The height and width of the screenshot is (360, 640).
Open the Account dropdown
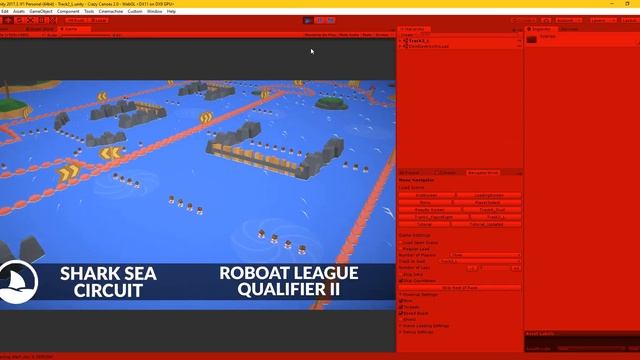(x=569, y=20)
